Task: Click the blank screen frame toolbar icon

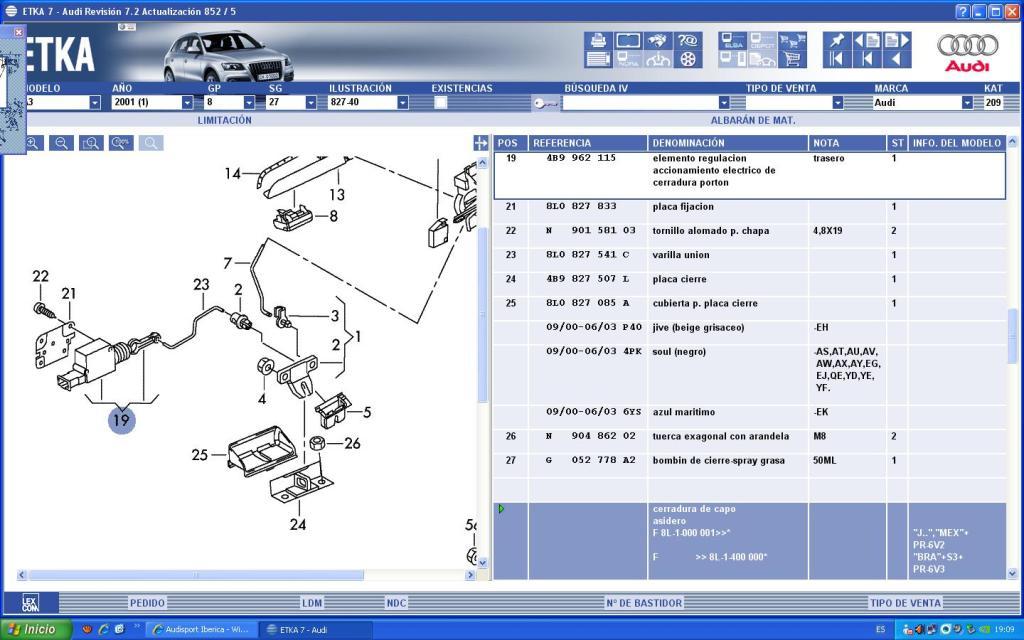Action: point(628,40)
